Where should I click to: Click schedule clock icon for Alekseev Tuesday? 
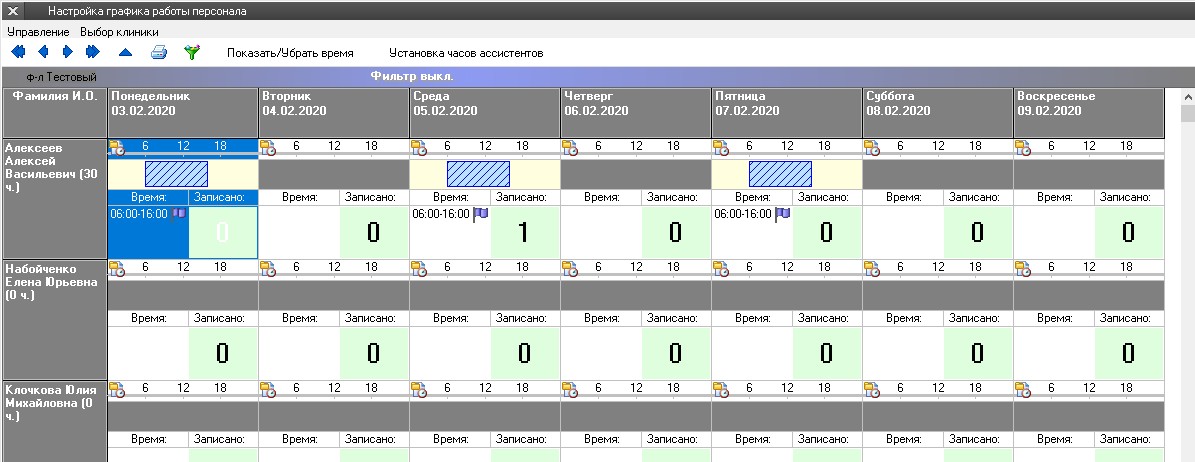[267, 148]
